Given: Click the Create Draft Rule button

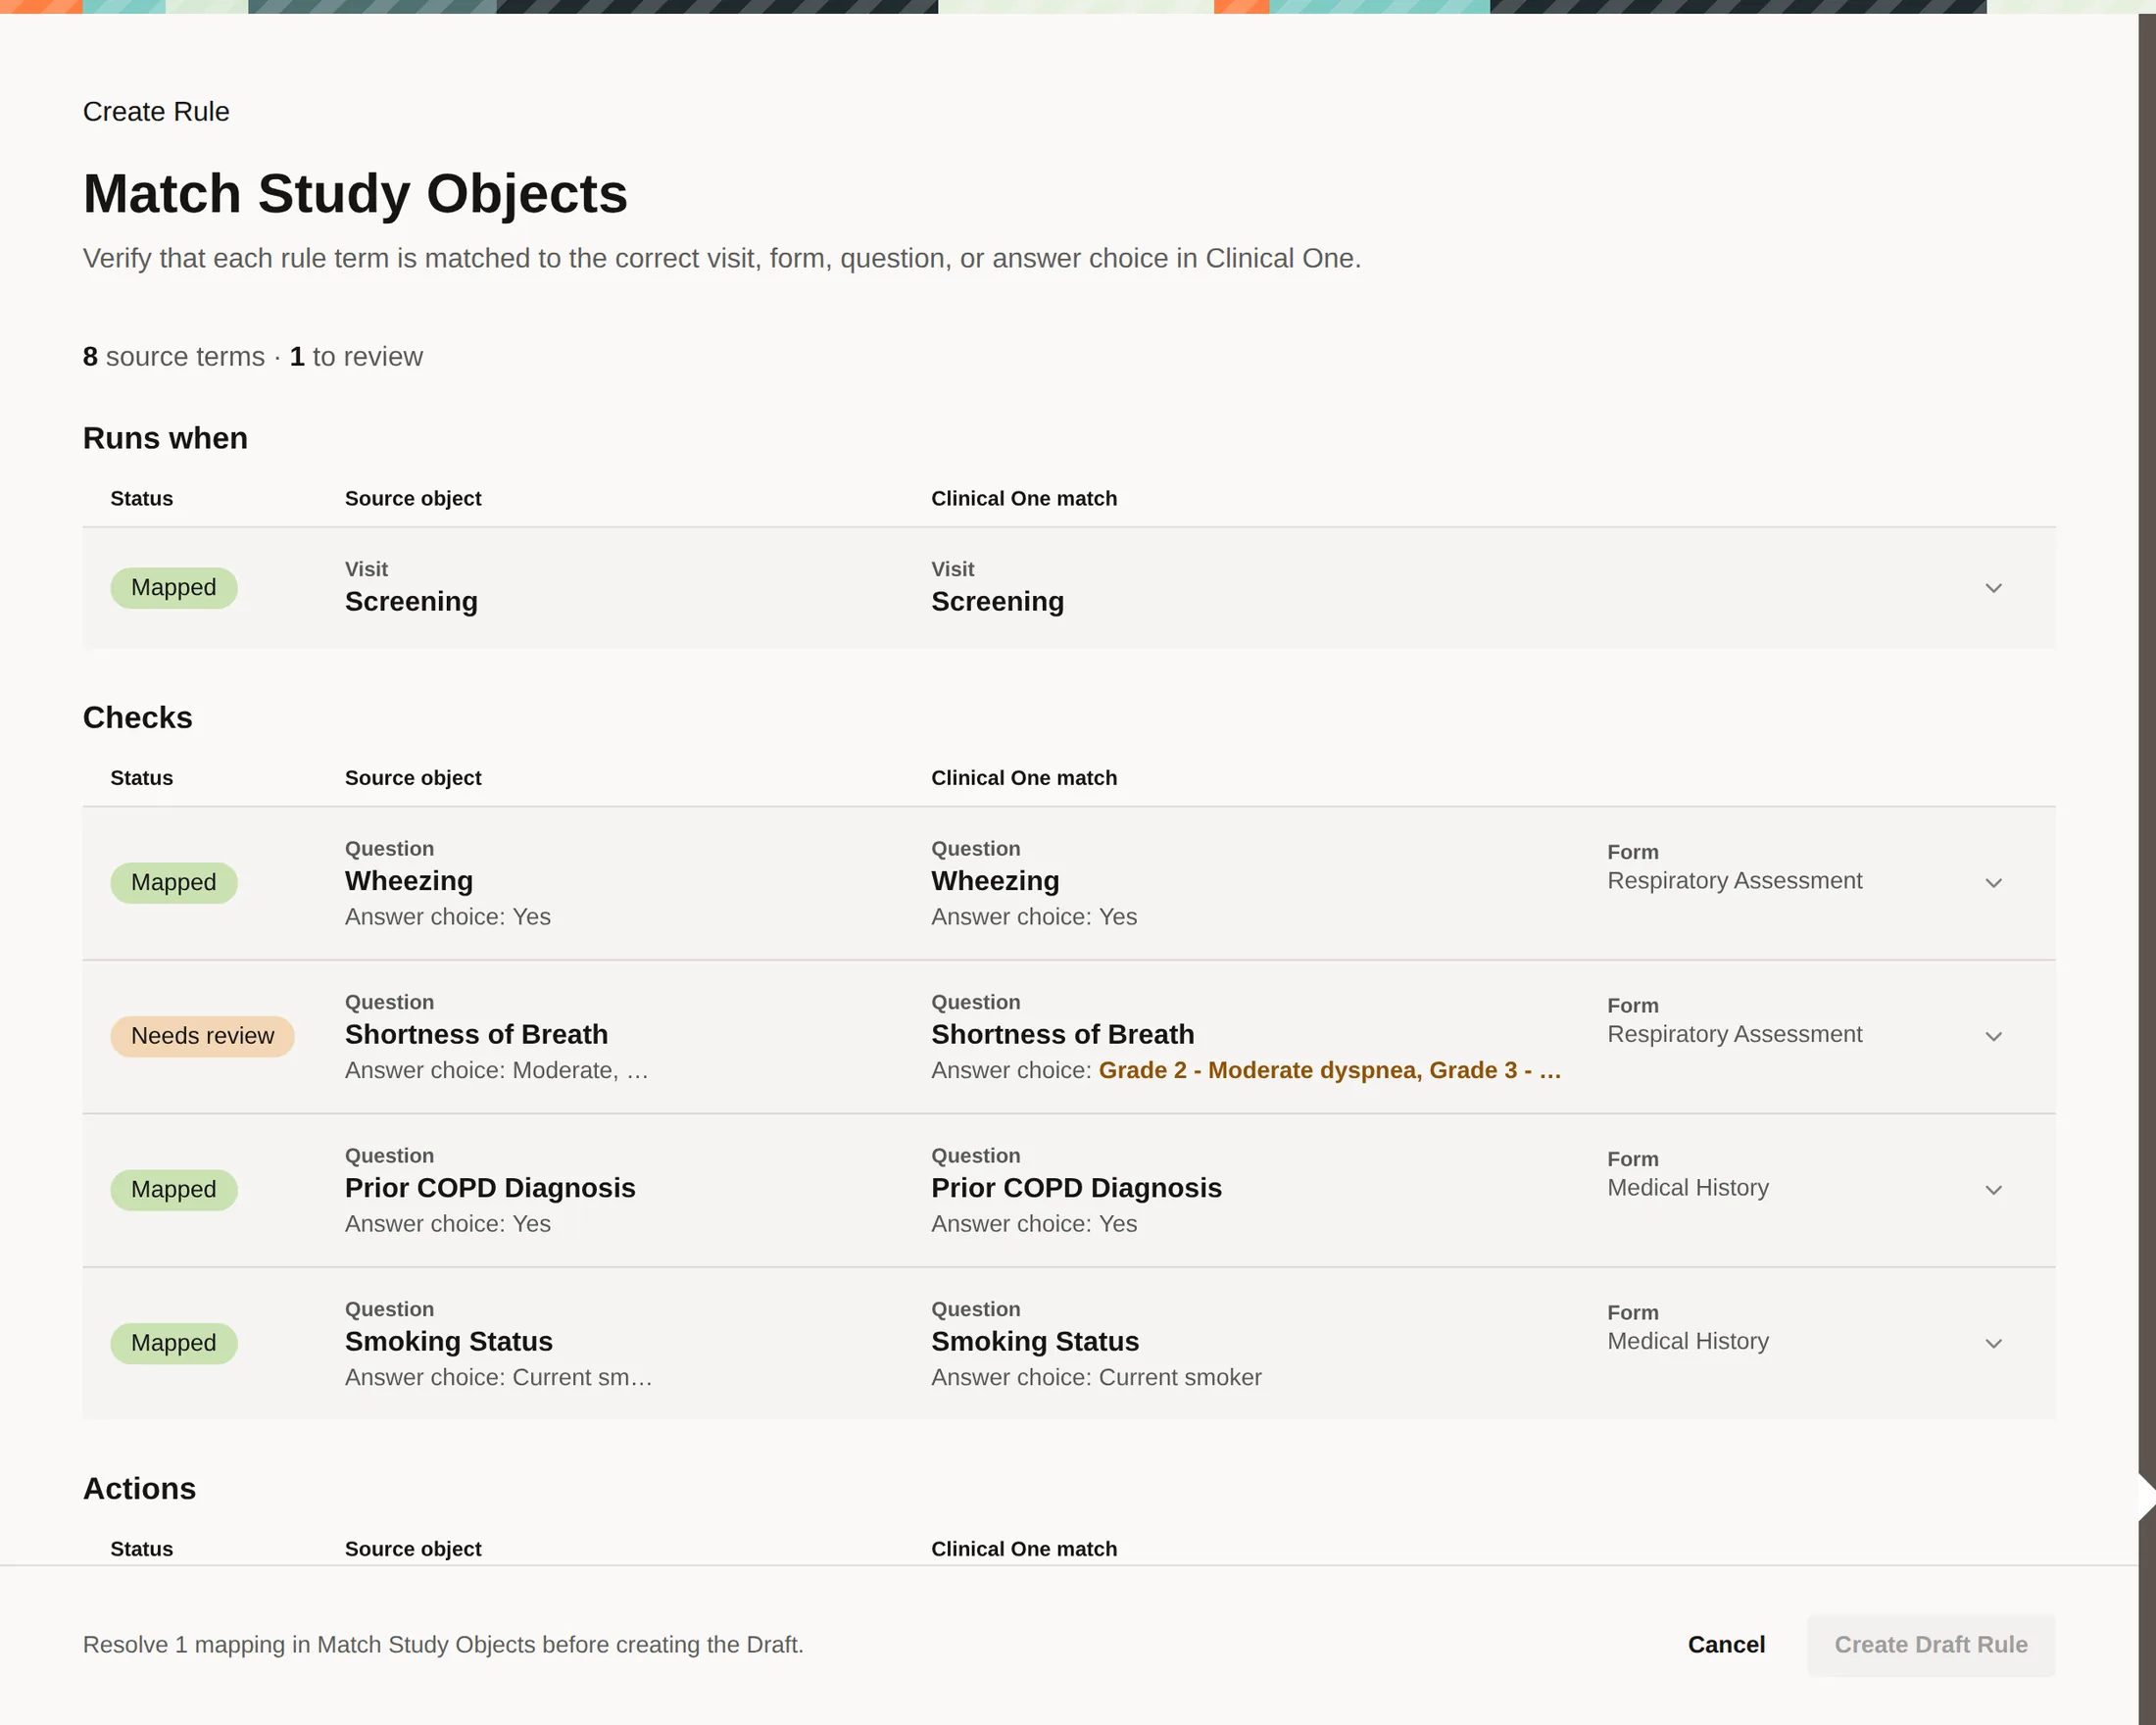Looking at the screenshot, I should [1930, 1645].
